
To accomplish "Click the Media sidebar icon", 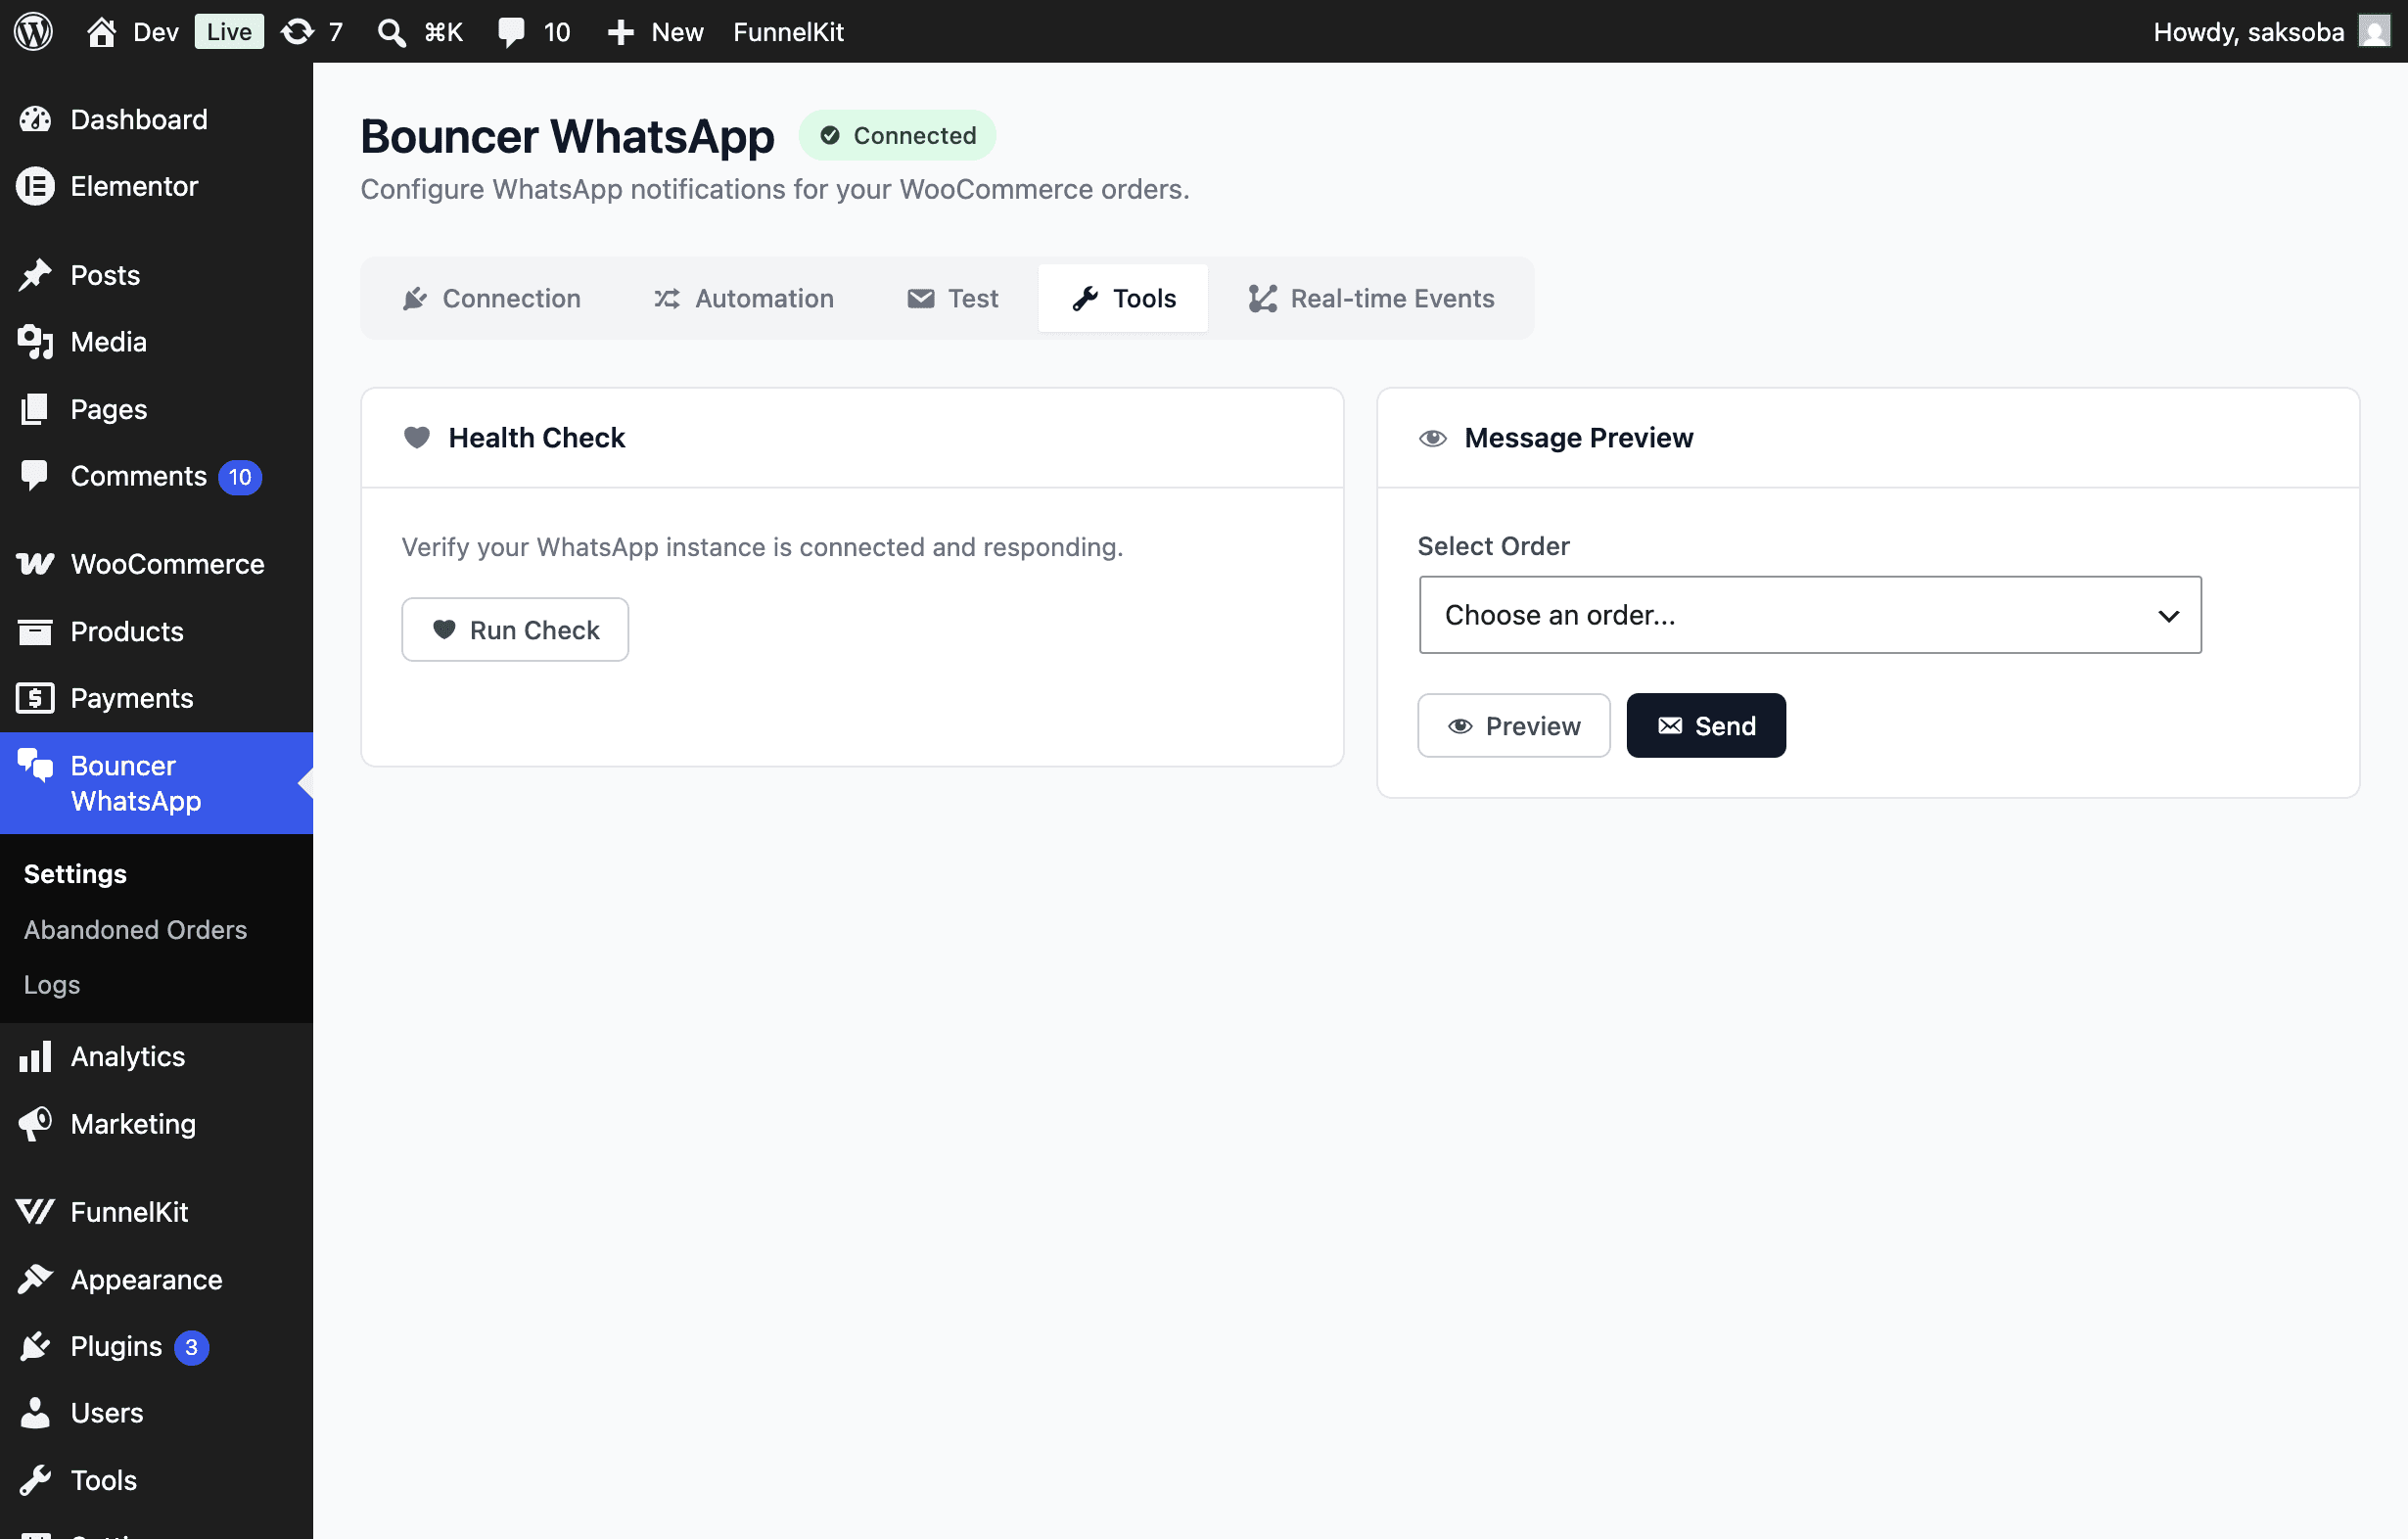I will coord(35,342).
